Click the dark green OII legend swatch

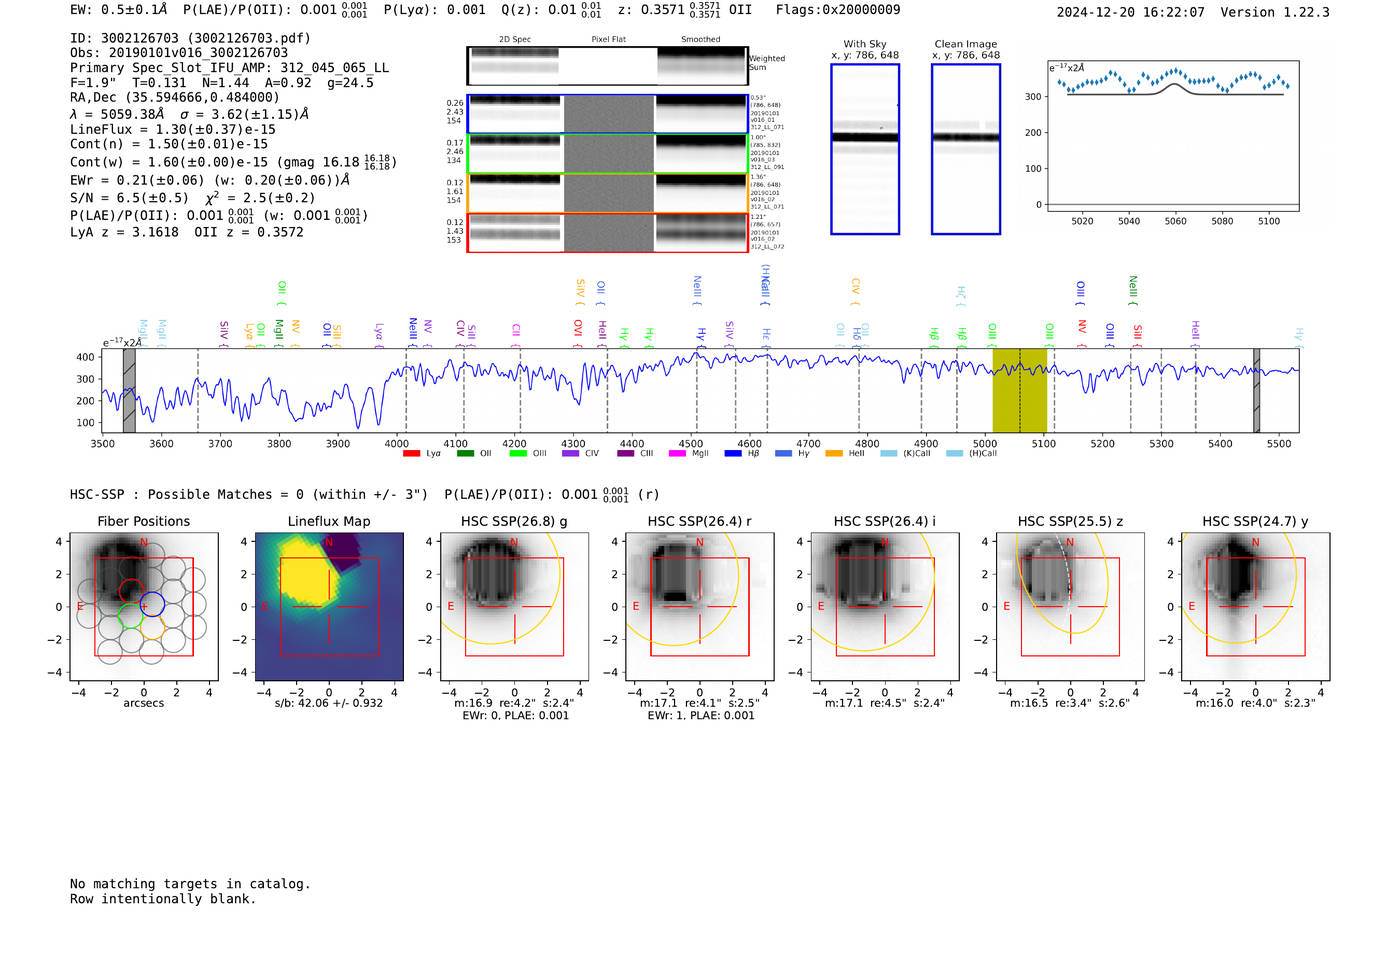(x=465, y=454)
